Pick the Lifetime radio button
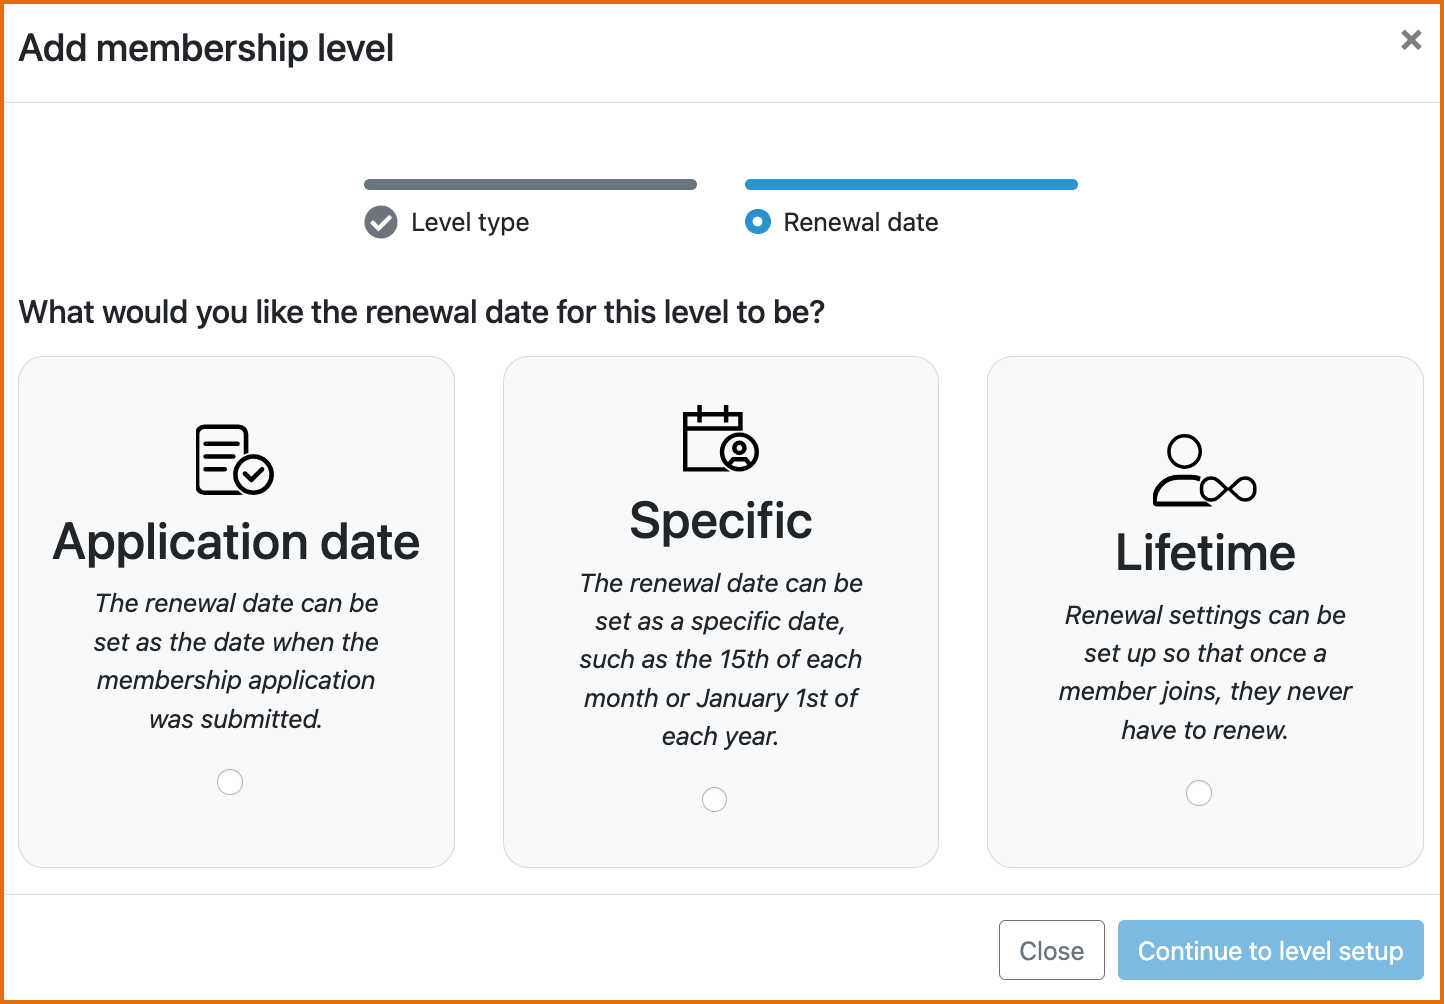1444x1004 pixels. point(1199,793)
